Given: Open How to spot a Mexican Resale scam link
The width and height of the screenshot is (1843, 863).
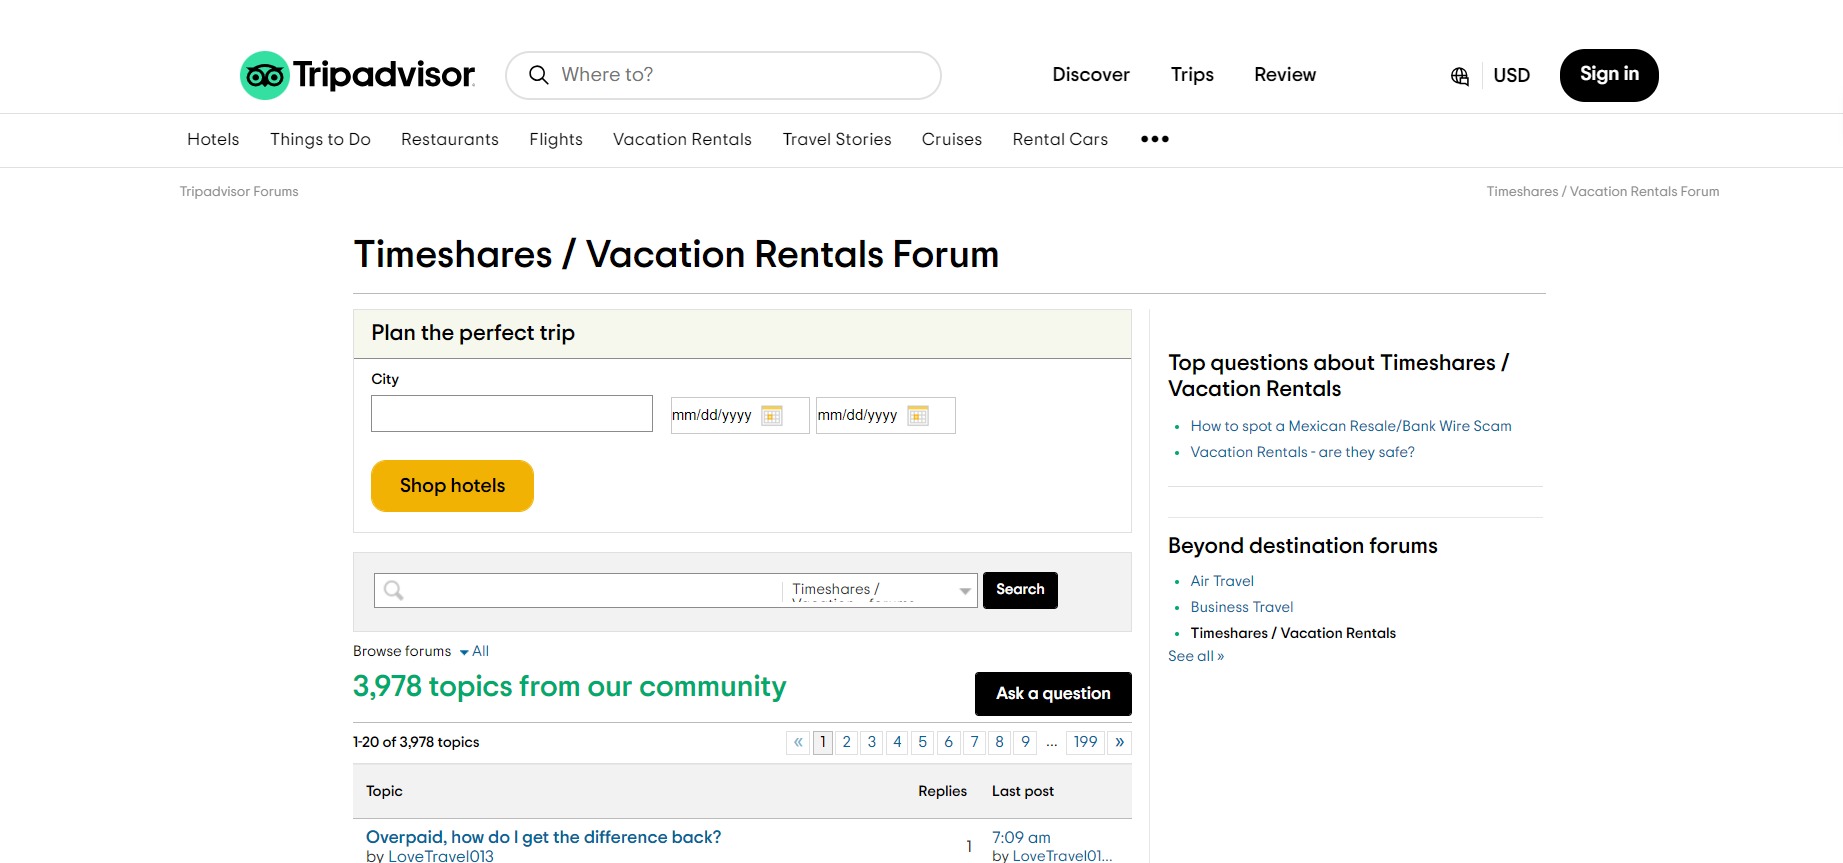Looking at the screenshot, I should (x=1351, y=426).
